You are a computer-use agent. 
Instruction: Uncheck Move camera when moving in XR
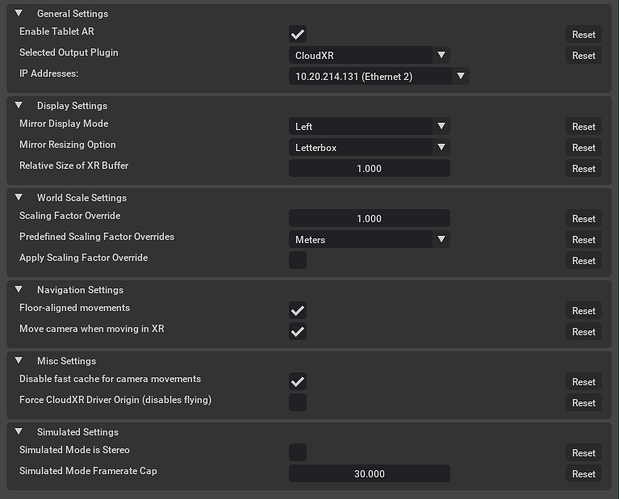(x=298, y=331)
